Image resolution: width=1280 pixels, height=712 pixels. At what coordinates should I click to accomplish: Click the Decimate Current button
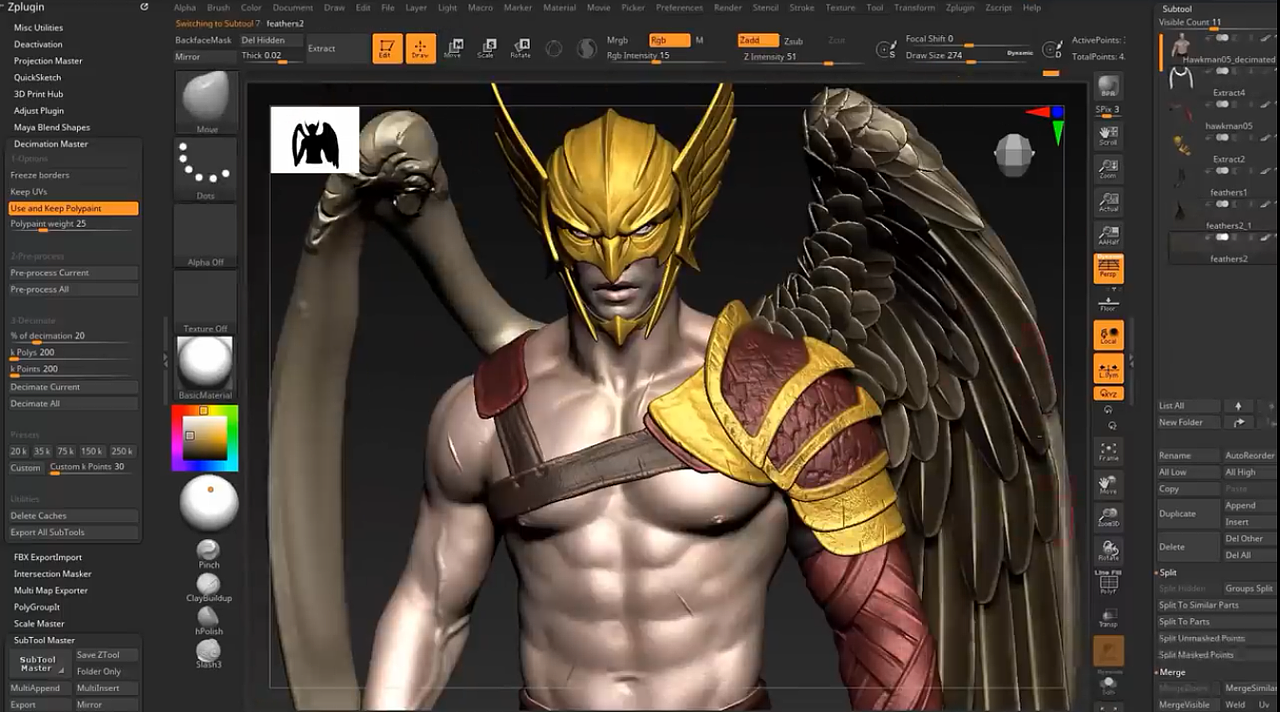click(x=73, y=387)
